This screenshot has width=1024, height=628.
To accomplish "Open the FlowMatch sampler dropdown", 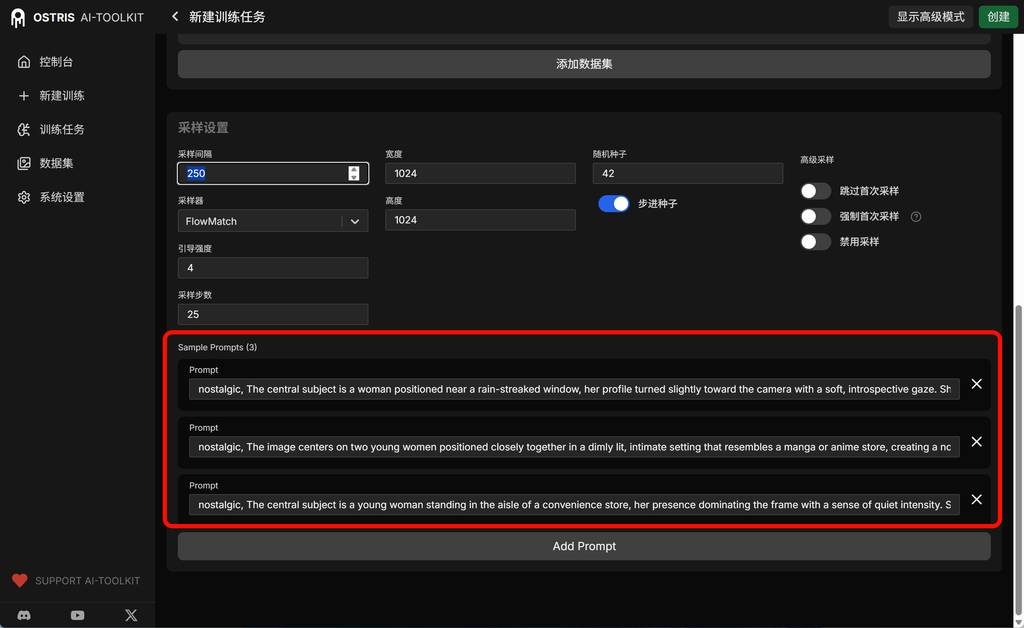I will pos(272,221).
